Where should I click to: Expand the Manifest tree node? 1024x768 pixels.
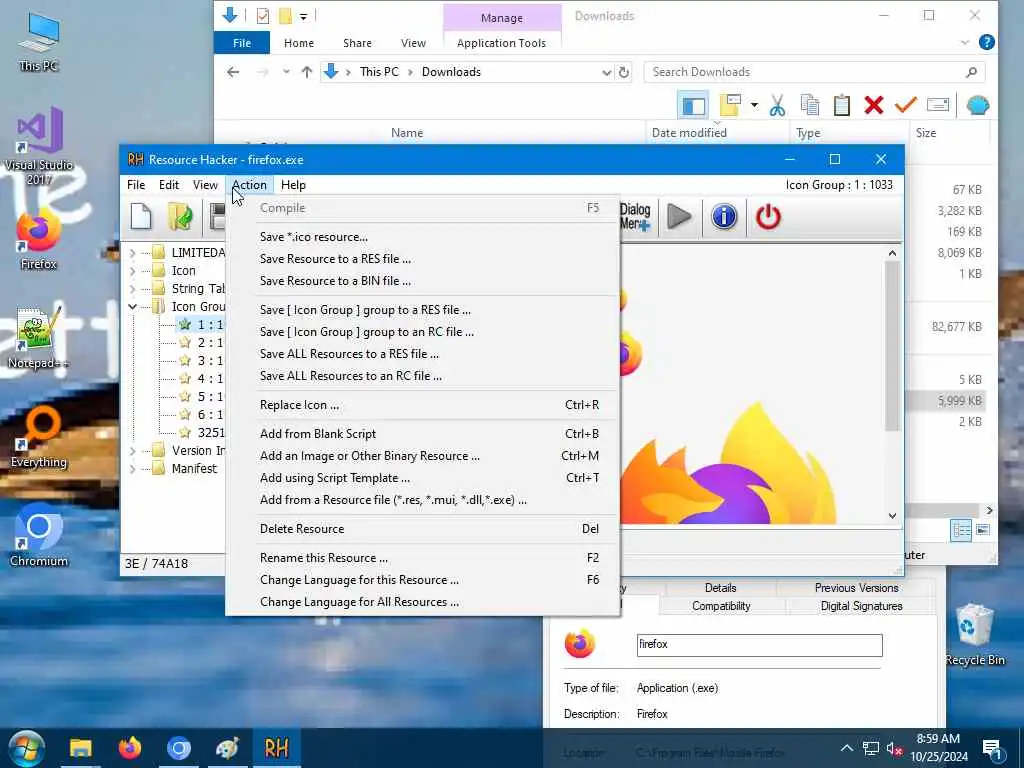point(133,468)
